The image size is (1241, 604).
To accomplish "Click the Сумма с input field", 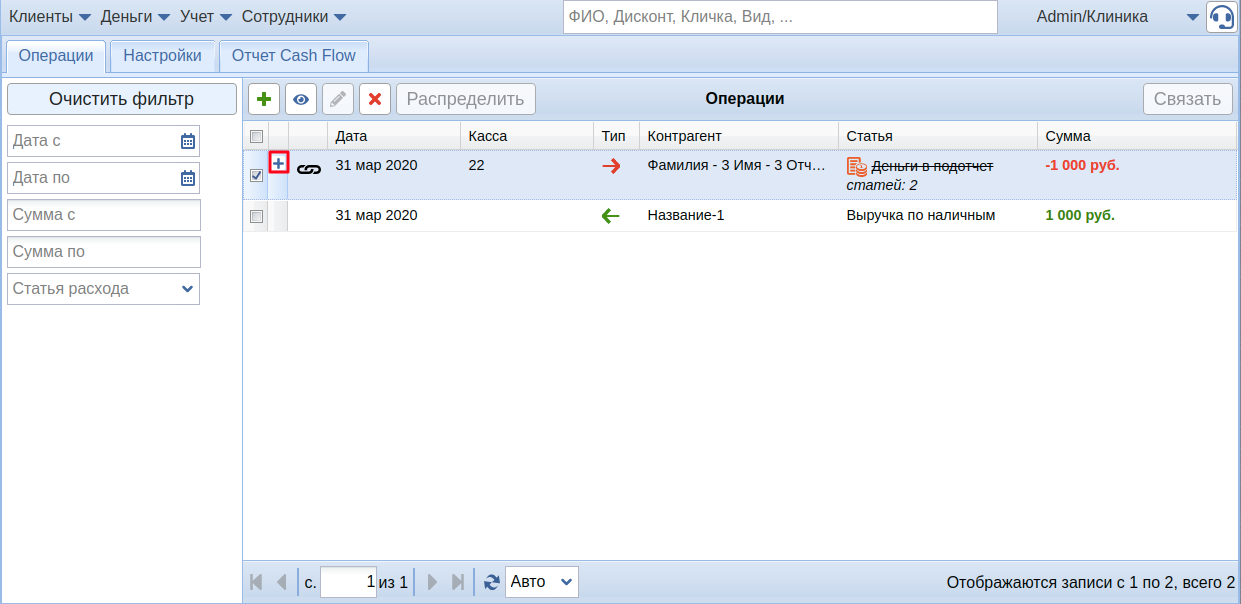I will tap(104, 215).
